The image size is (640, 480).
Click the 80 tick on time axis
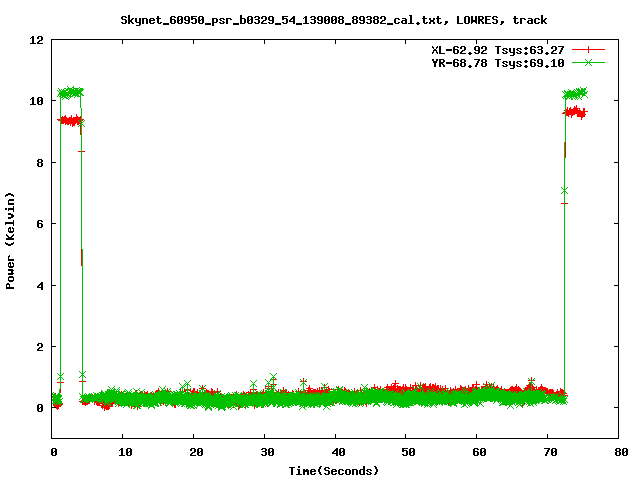[x=621, y=452]
